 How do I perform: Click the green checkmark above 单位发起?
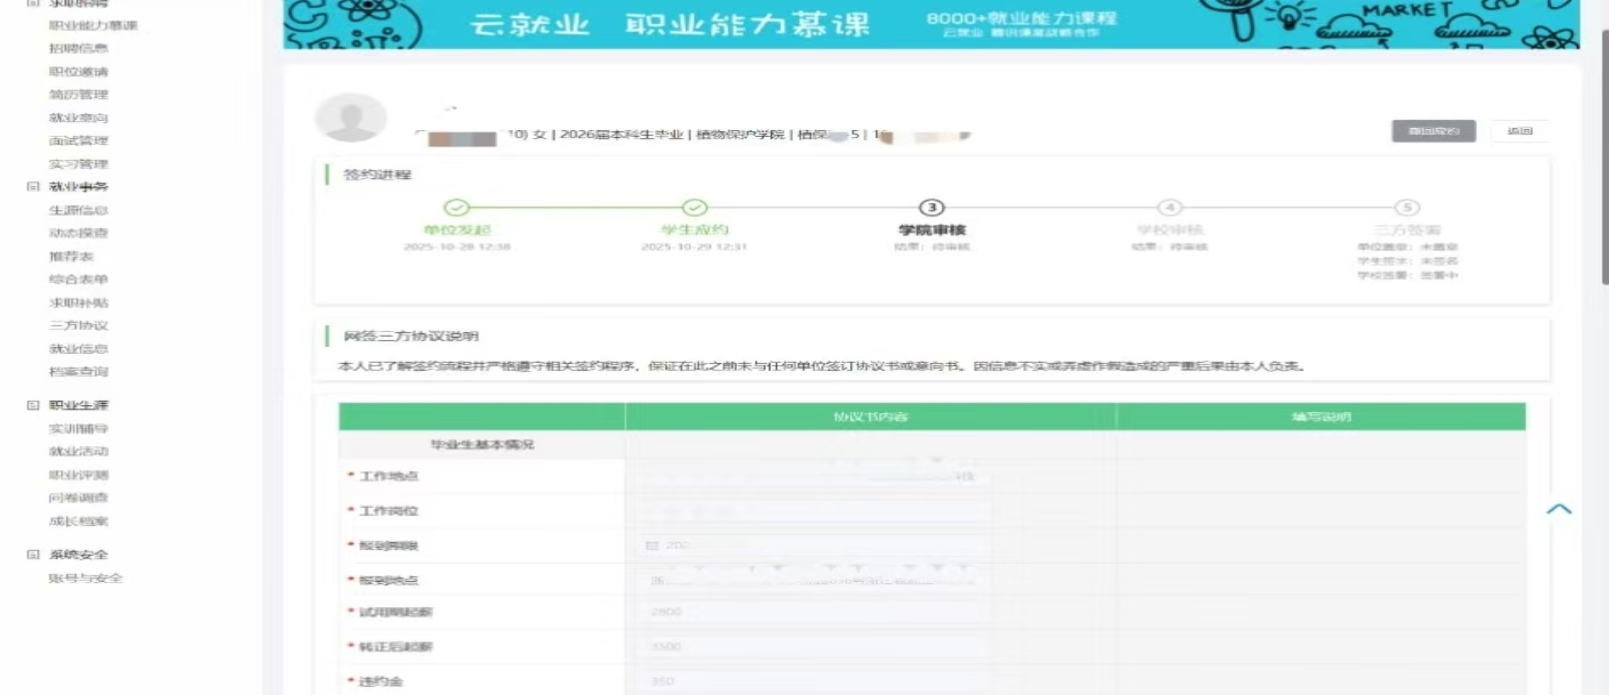tap(457, 208)
